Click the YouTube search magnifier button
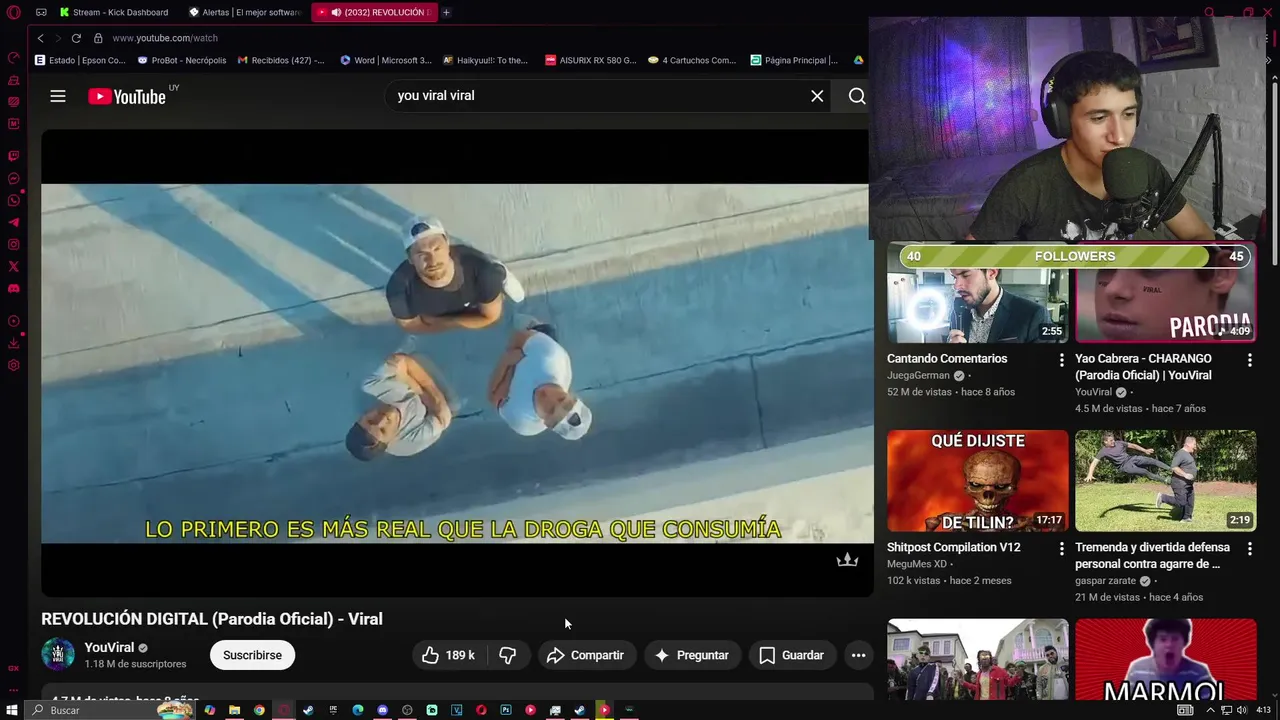 857,96
